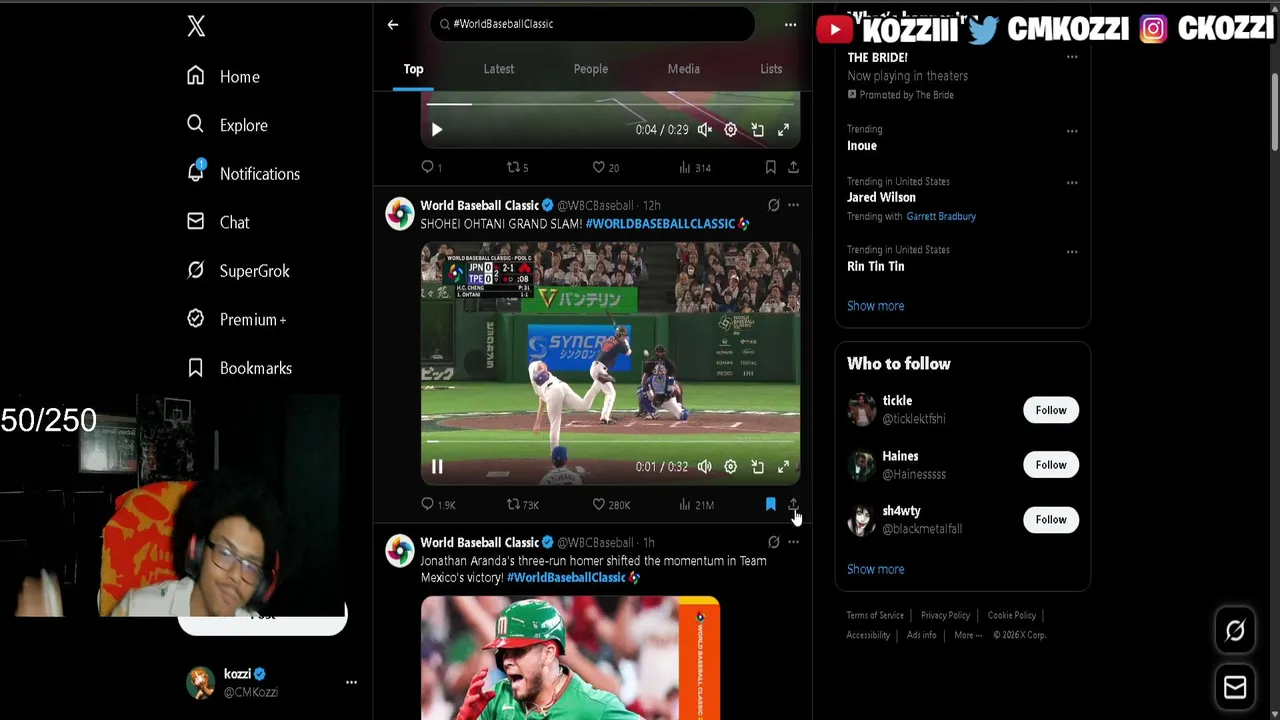Click the #WorldBaseballClassic search field

pos(592,24)
